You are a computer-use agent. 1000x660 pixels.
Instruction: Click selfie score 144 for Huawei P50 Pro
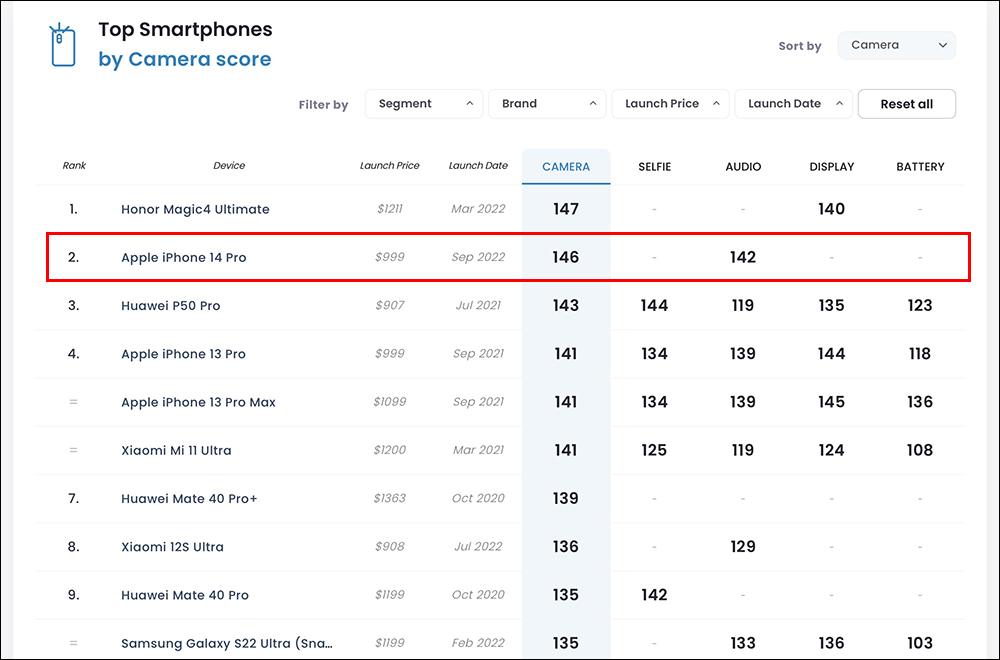[654, 305]
